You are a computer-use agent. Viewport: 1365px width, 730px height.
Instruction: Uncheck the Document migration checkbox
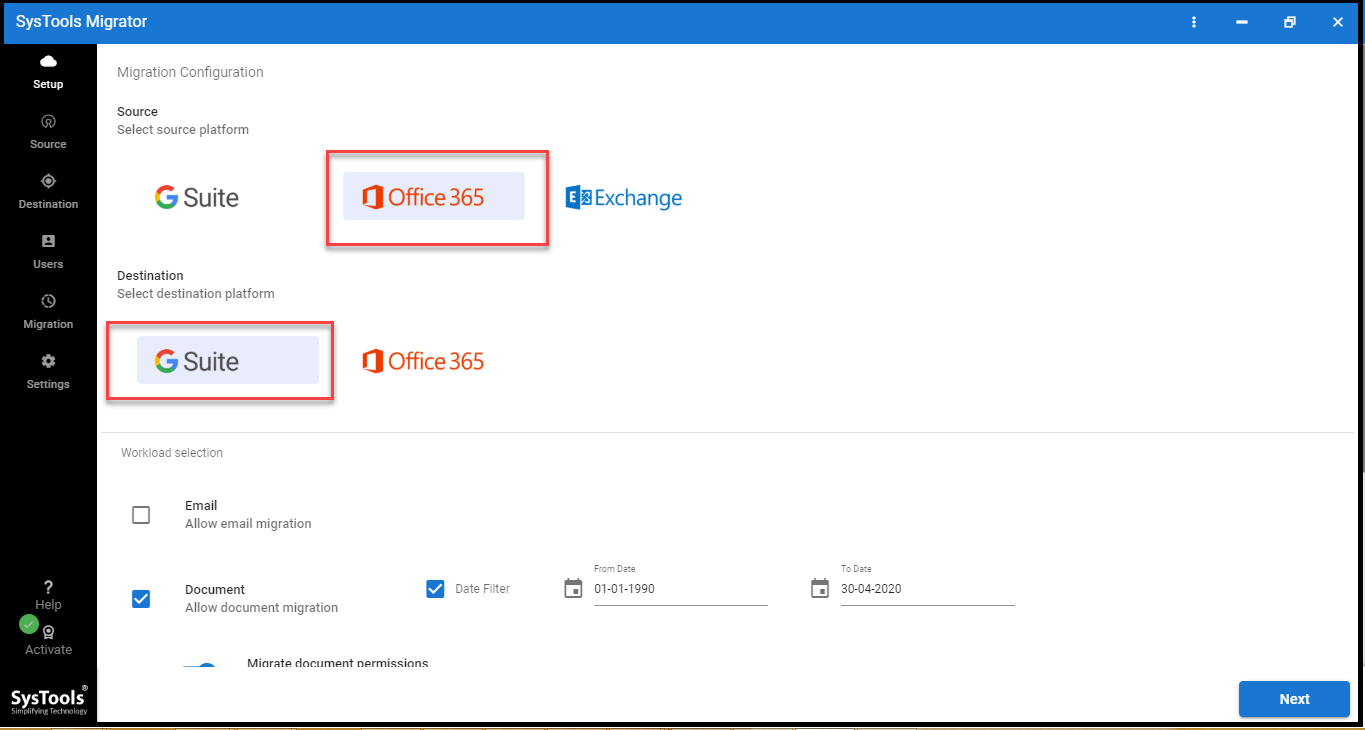pyautogui.click(x=141, y=599)
